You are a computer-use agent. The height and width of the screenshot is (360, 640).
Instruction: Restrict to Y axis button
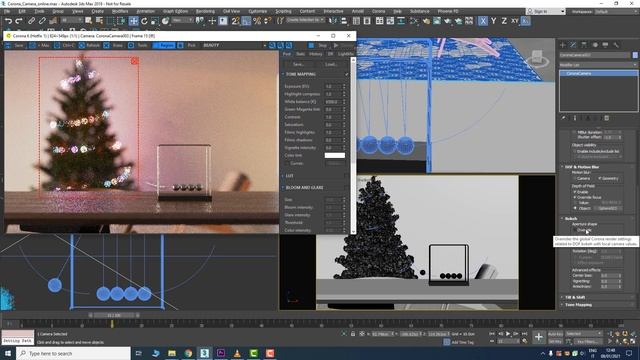click(493, 21)
